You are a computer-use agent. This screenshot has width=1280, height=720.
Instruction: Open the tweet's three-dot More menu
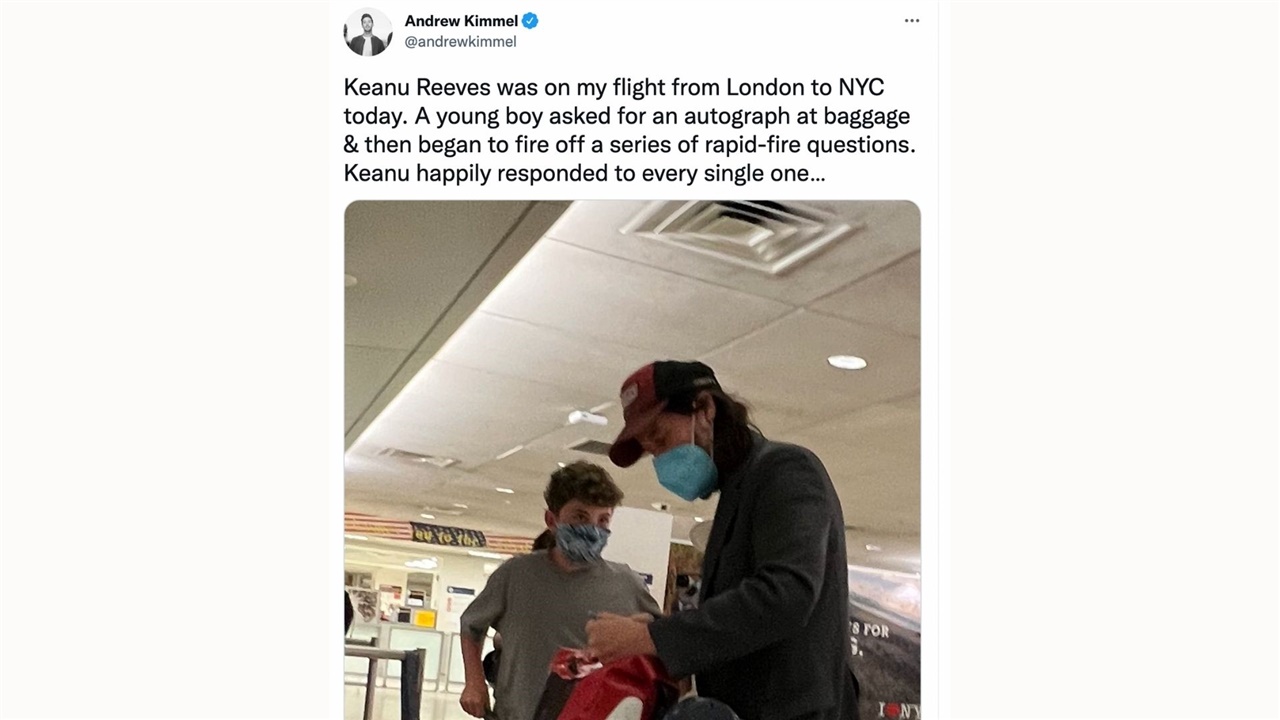tap(911, 21)
